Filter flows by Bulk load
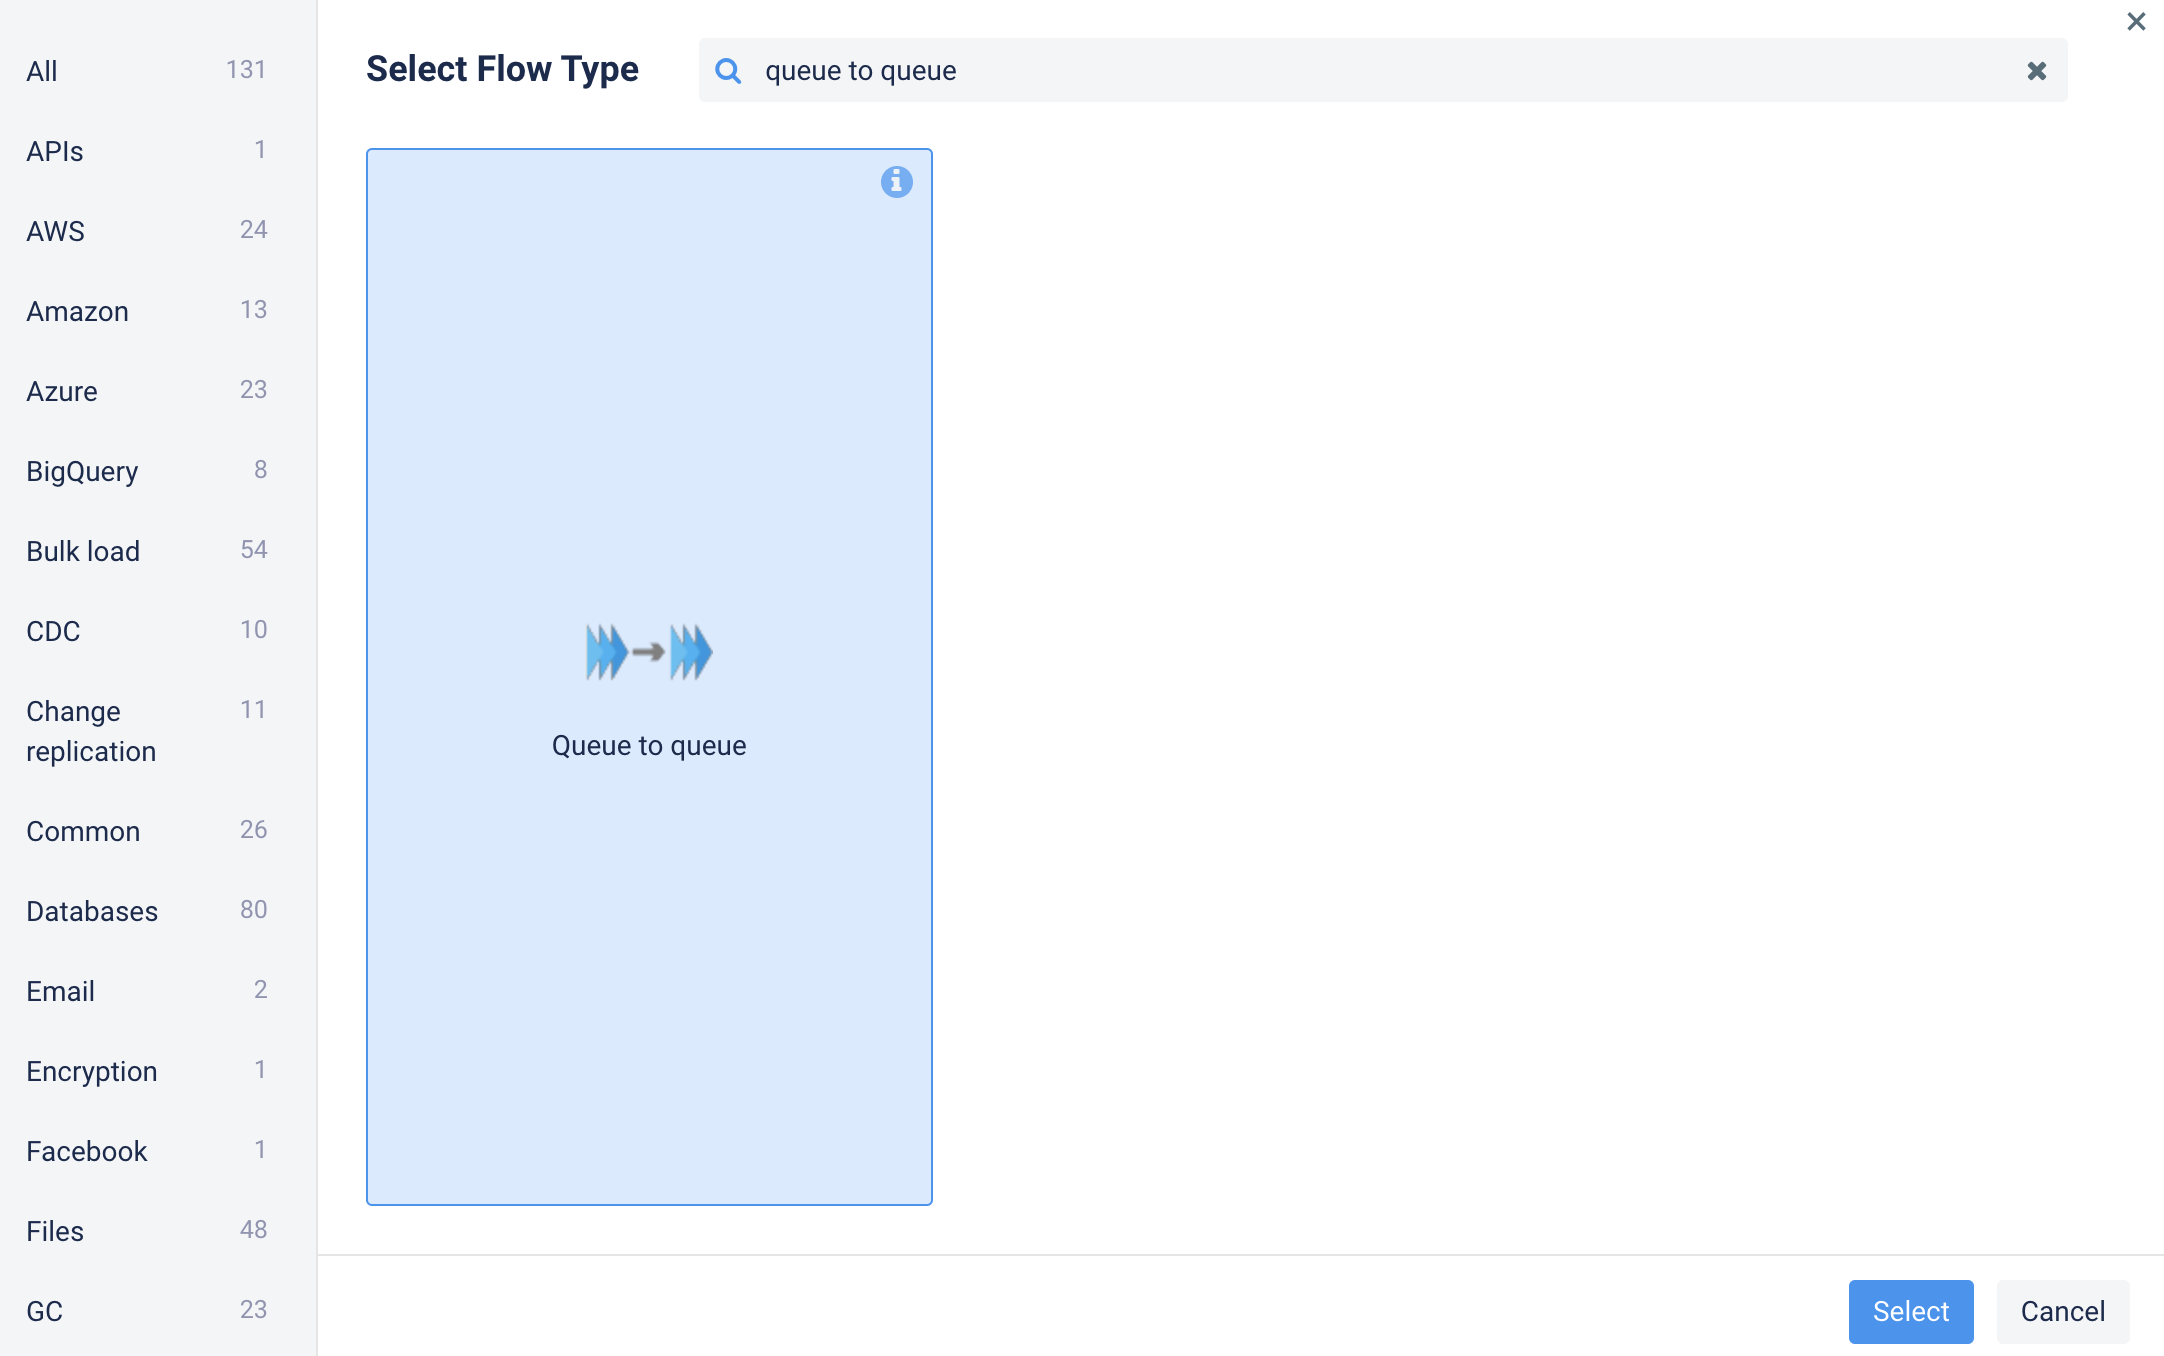Image resolution: width=2164 pixels, height=1356 pixels. pos(83,551)
